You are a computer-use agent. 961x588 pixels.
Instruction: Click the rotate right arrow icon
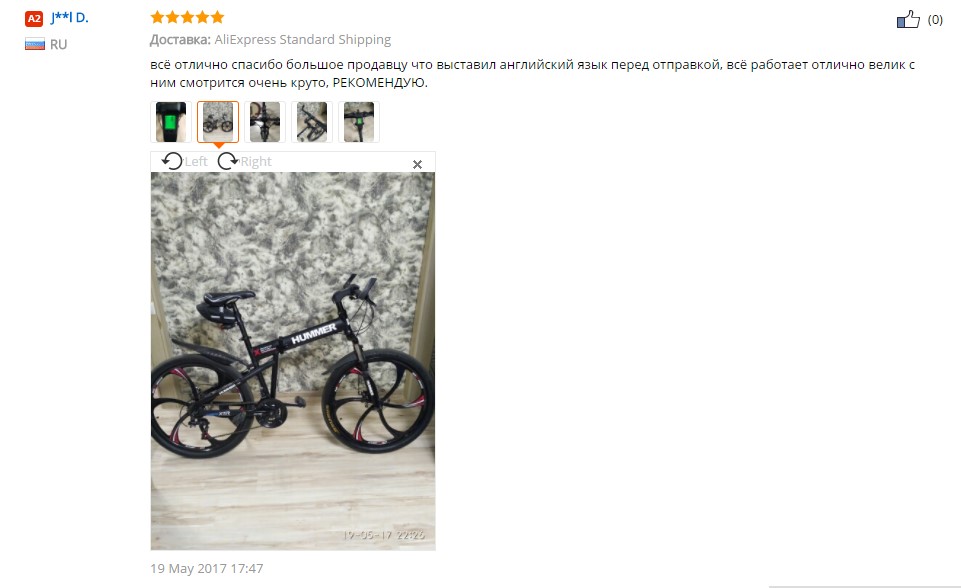click(x=228, y=161)
